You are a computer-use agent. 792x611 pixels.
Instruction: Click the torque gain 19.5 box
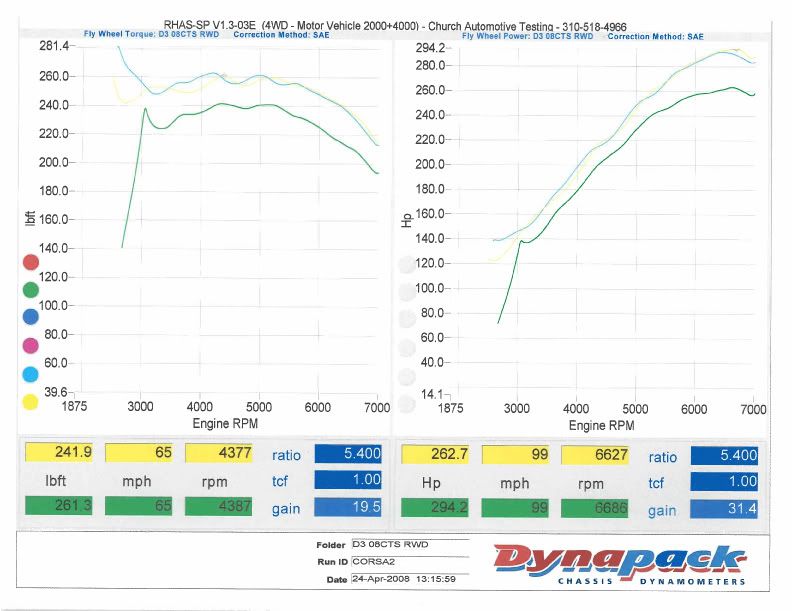pos(350,507)
